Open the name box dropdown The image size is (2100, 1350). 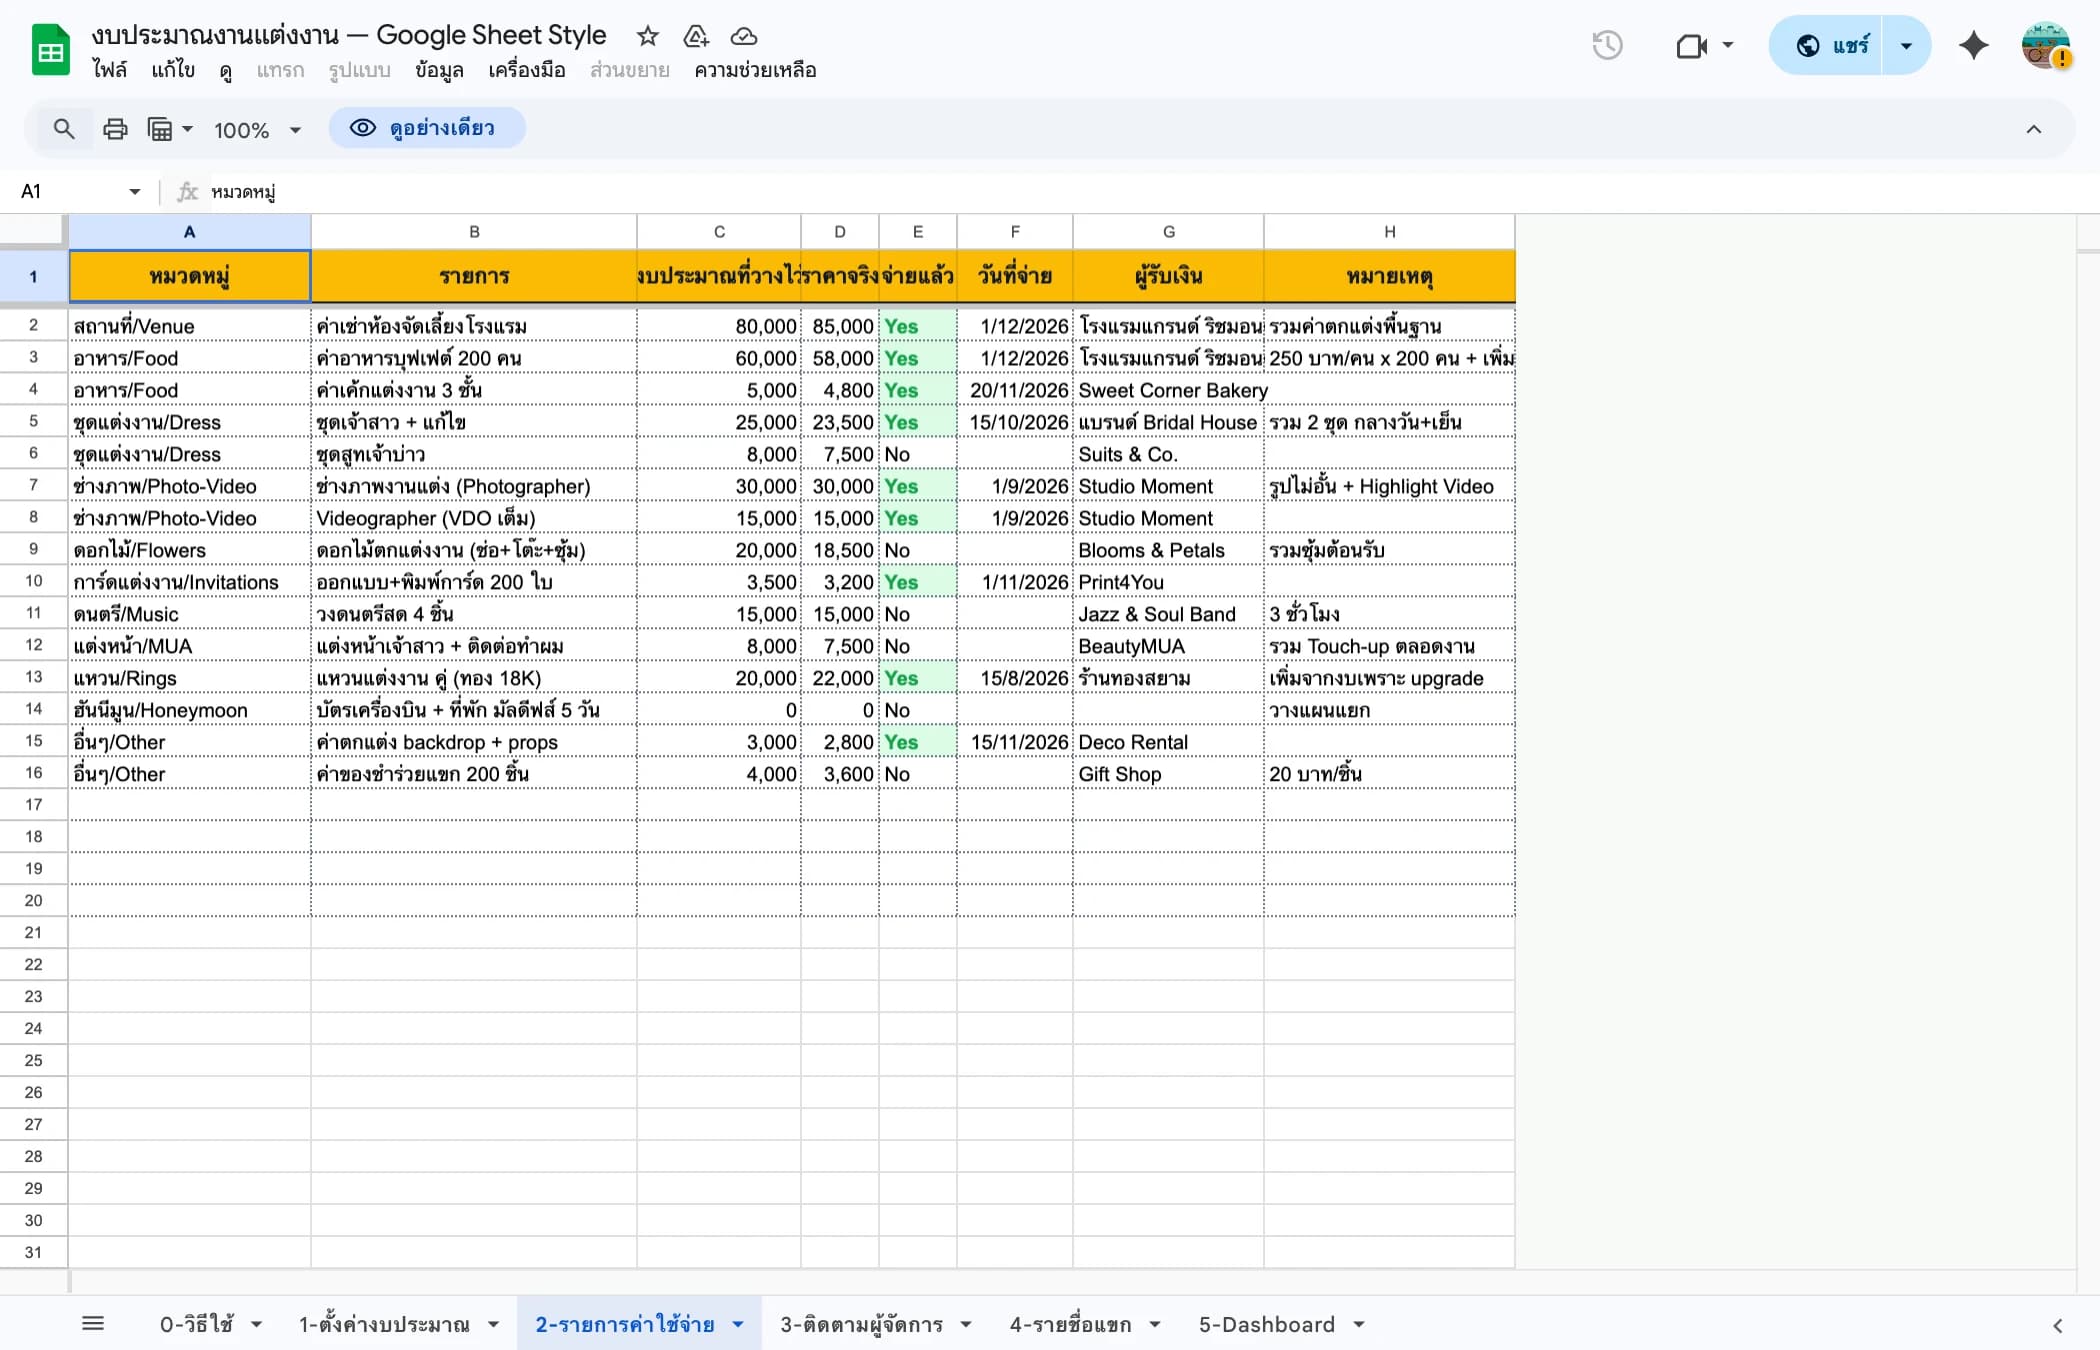click(133, 191)
